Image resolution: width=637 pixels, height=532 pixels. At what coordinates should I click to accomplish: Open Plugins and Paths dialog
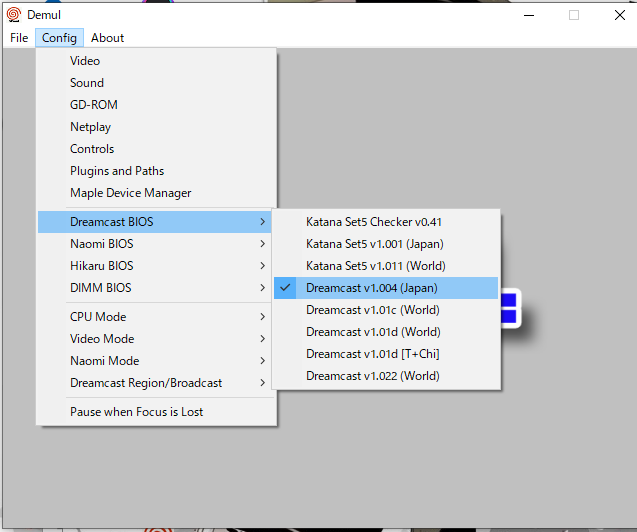pos(154,171)
